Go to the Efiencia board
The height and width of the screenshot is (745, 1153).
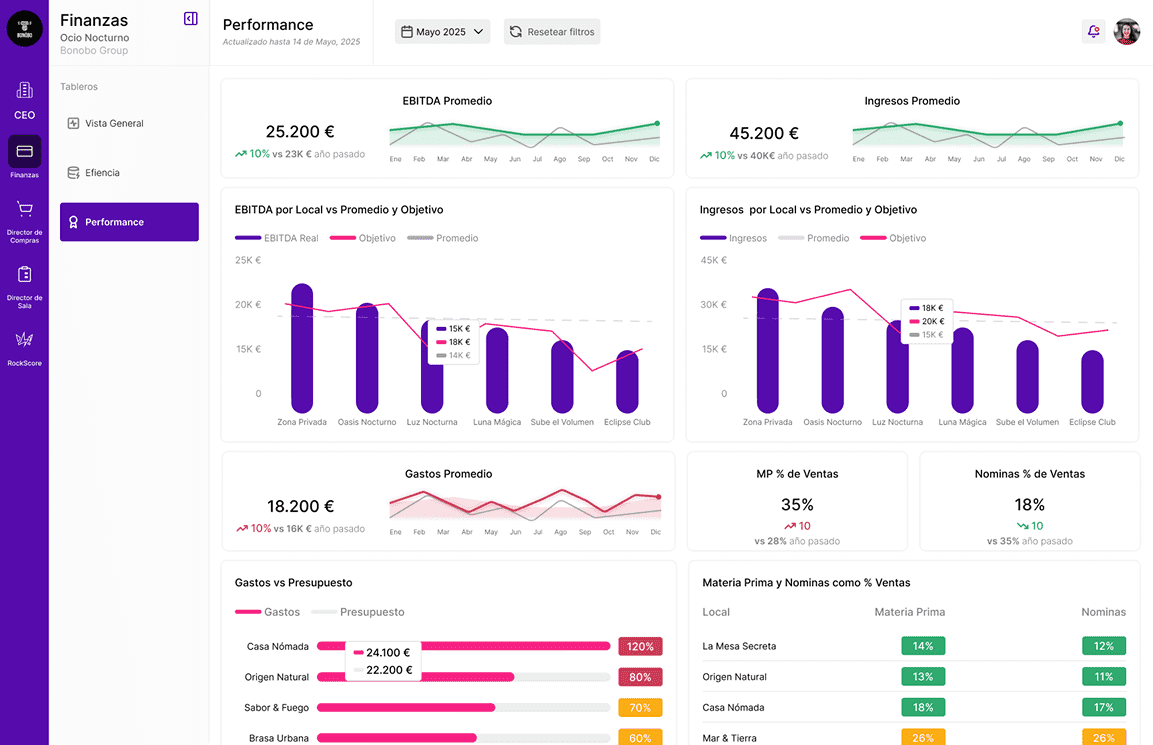(x=102, y=173)
